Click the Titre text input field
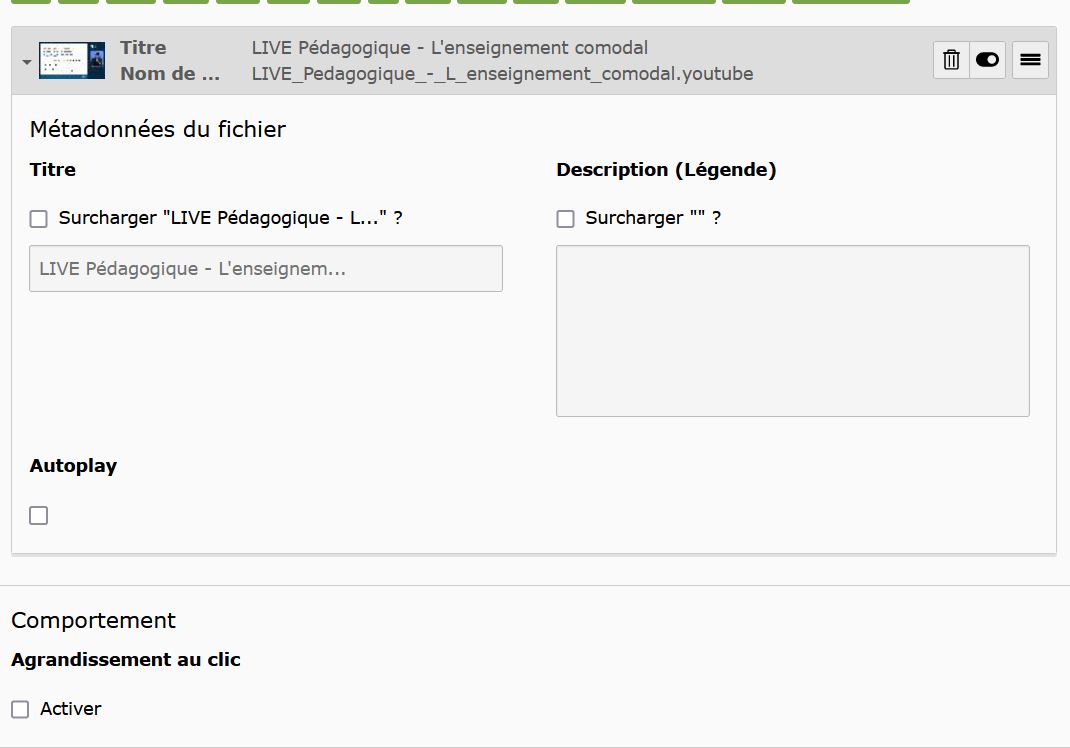The image size is (1070, 748). point(266,269)
